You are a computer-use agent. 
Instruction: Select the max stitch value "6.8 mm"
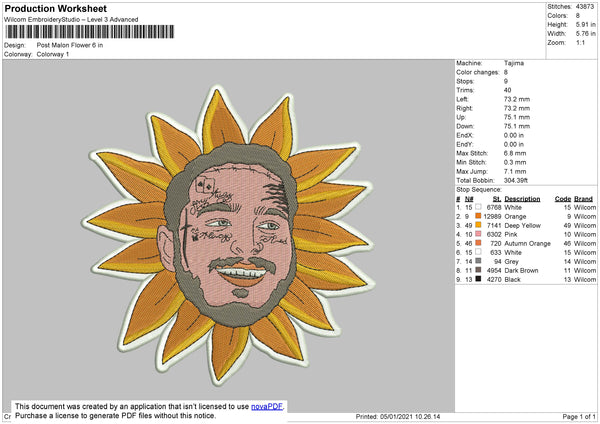click(x=515, y=153)
